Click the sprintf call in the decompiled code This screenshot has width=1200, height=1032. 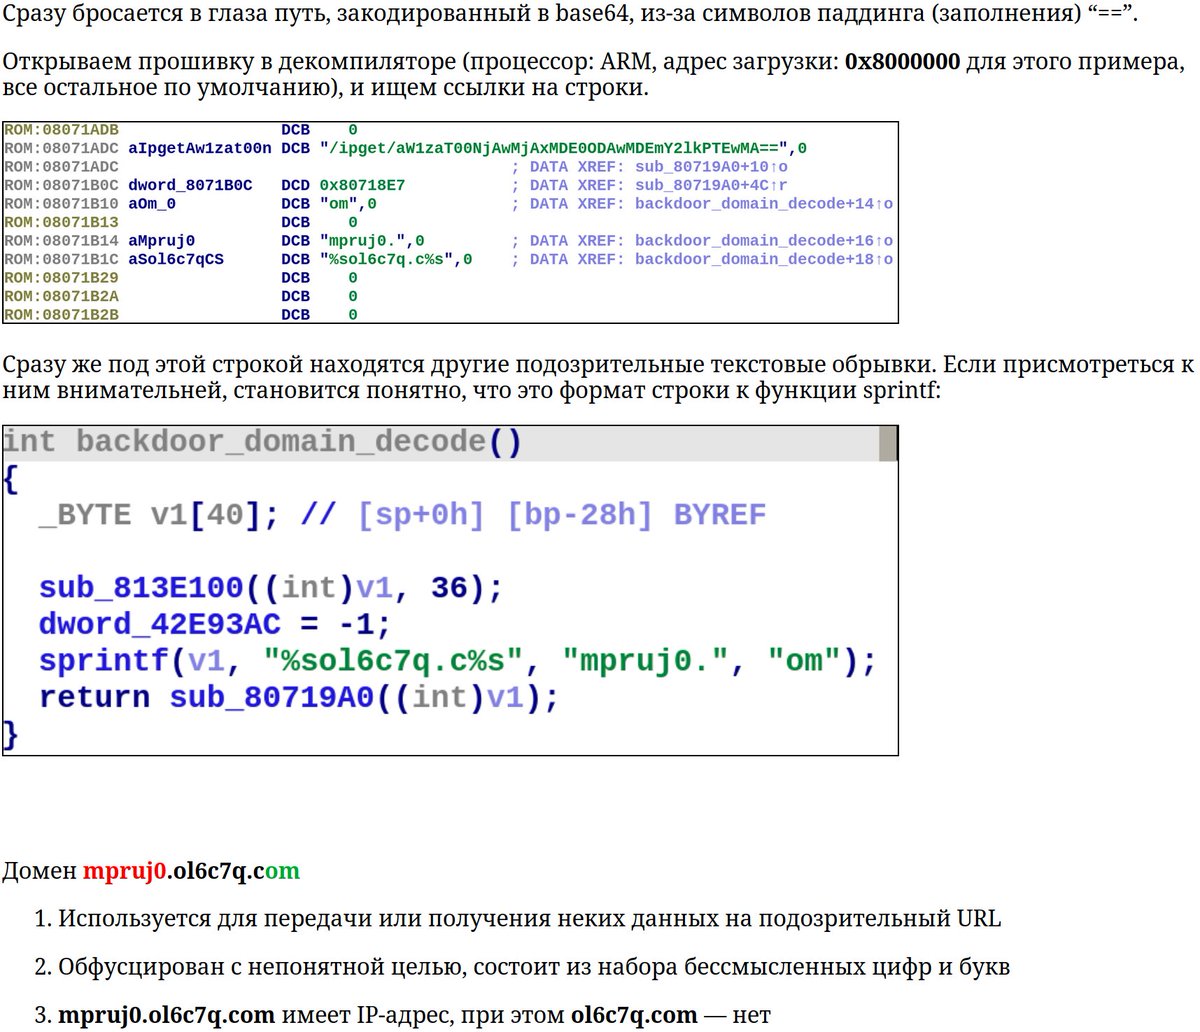click(104, 661)
